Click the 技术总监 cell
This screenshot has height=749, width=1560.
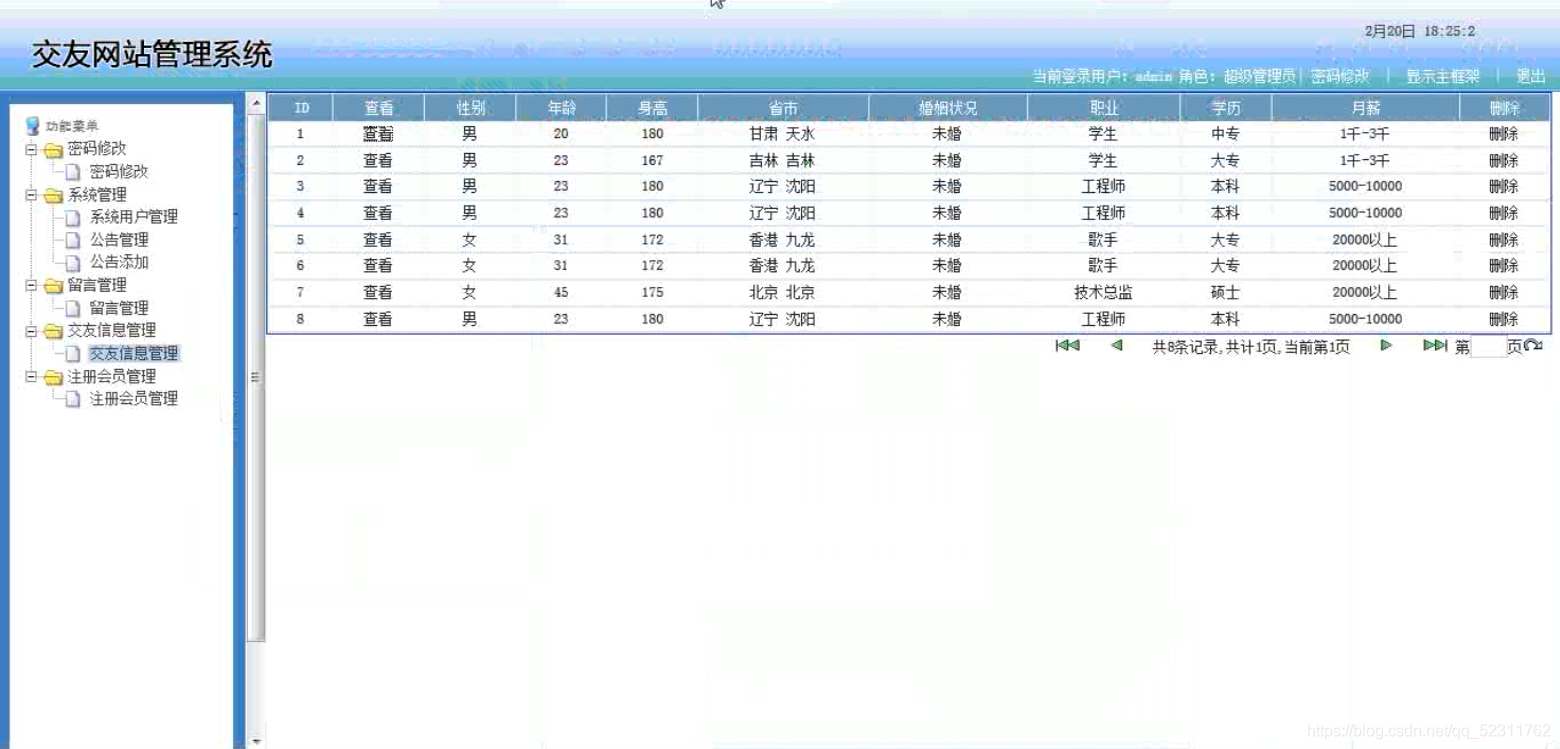pyautogui.click(x=1103, y=293)
